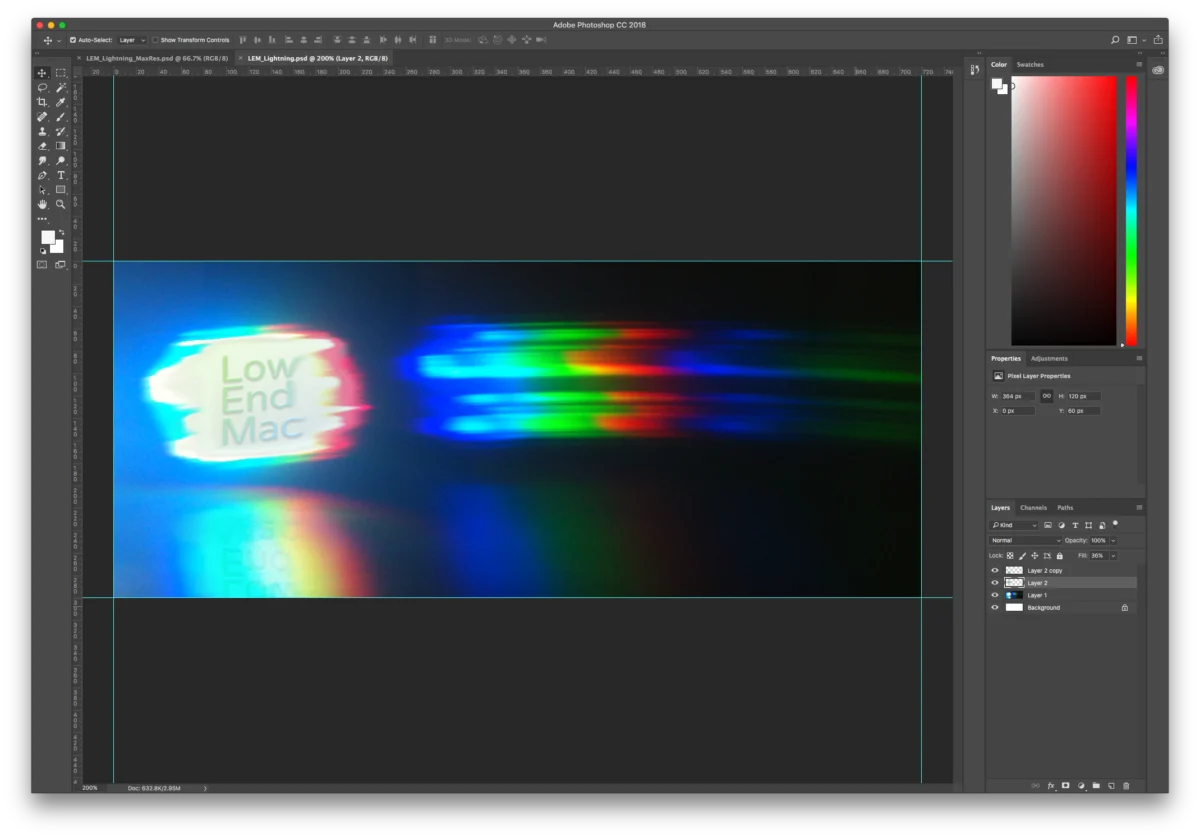Switch to the Swatches tab
The image size is (1200, 838).
1030,64
